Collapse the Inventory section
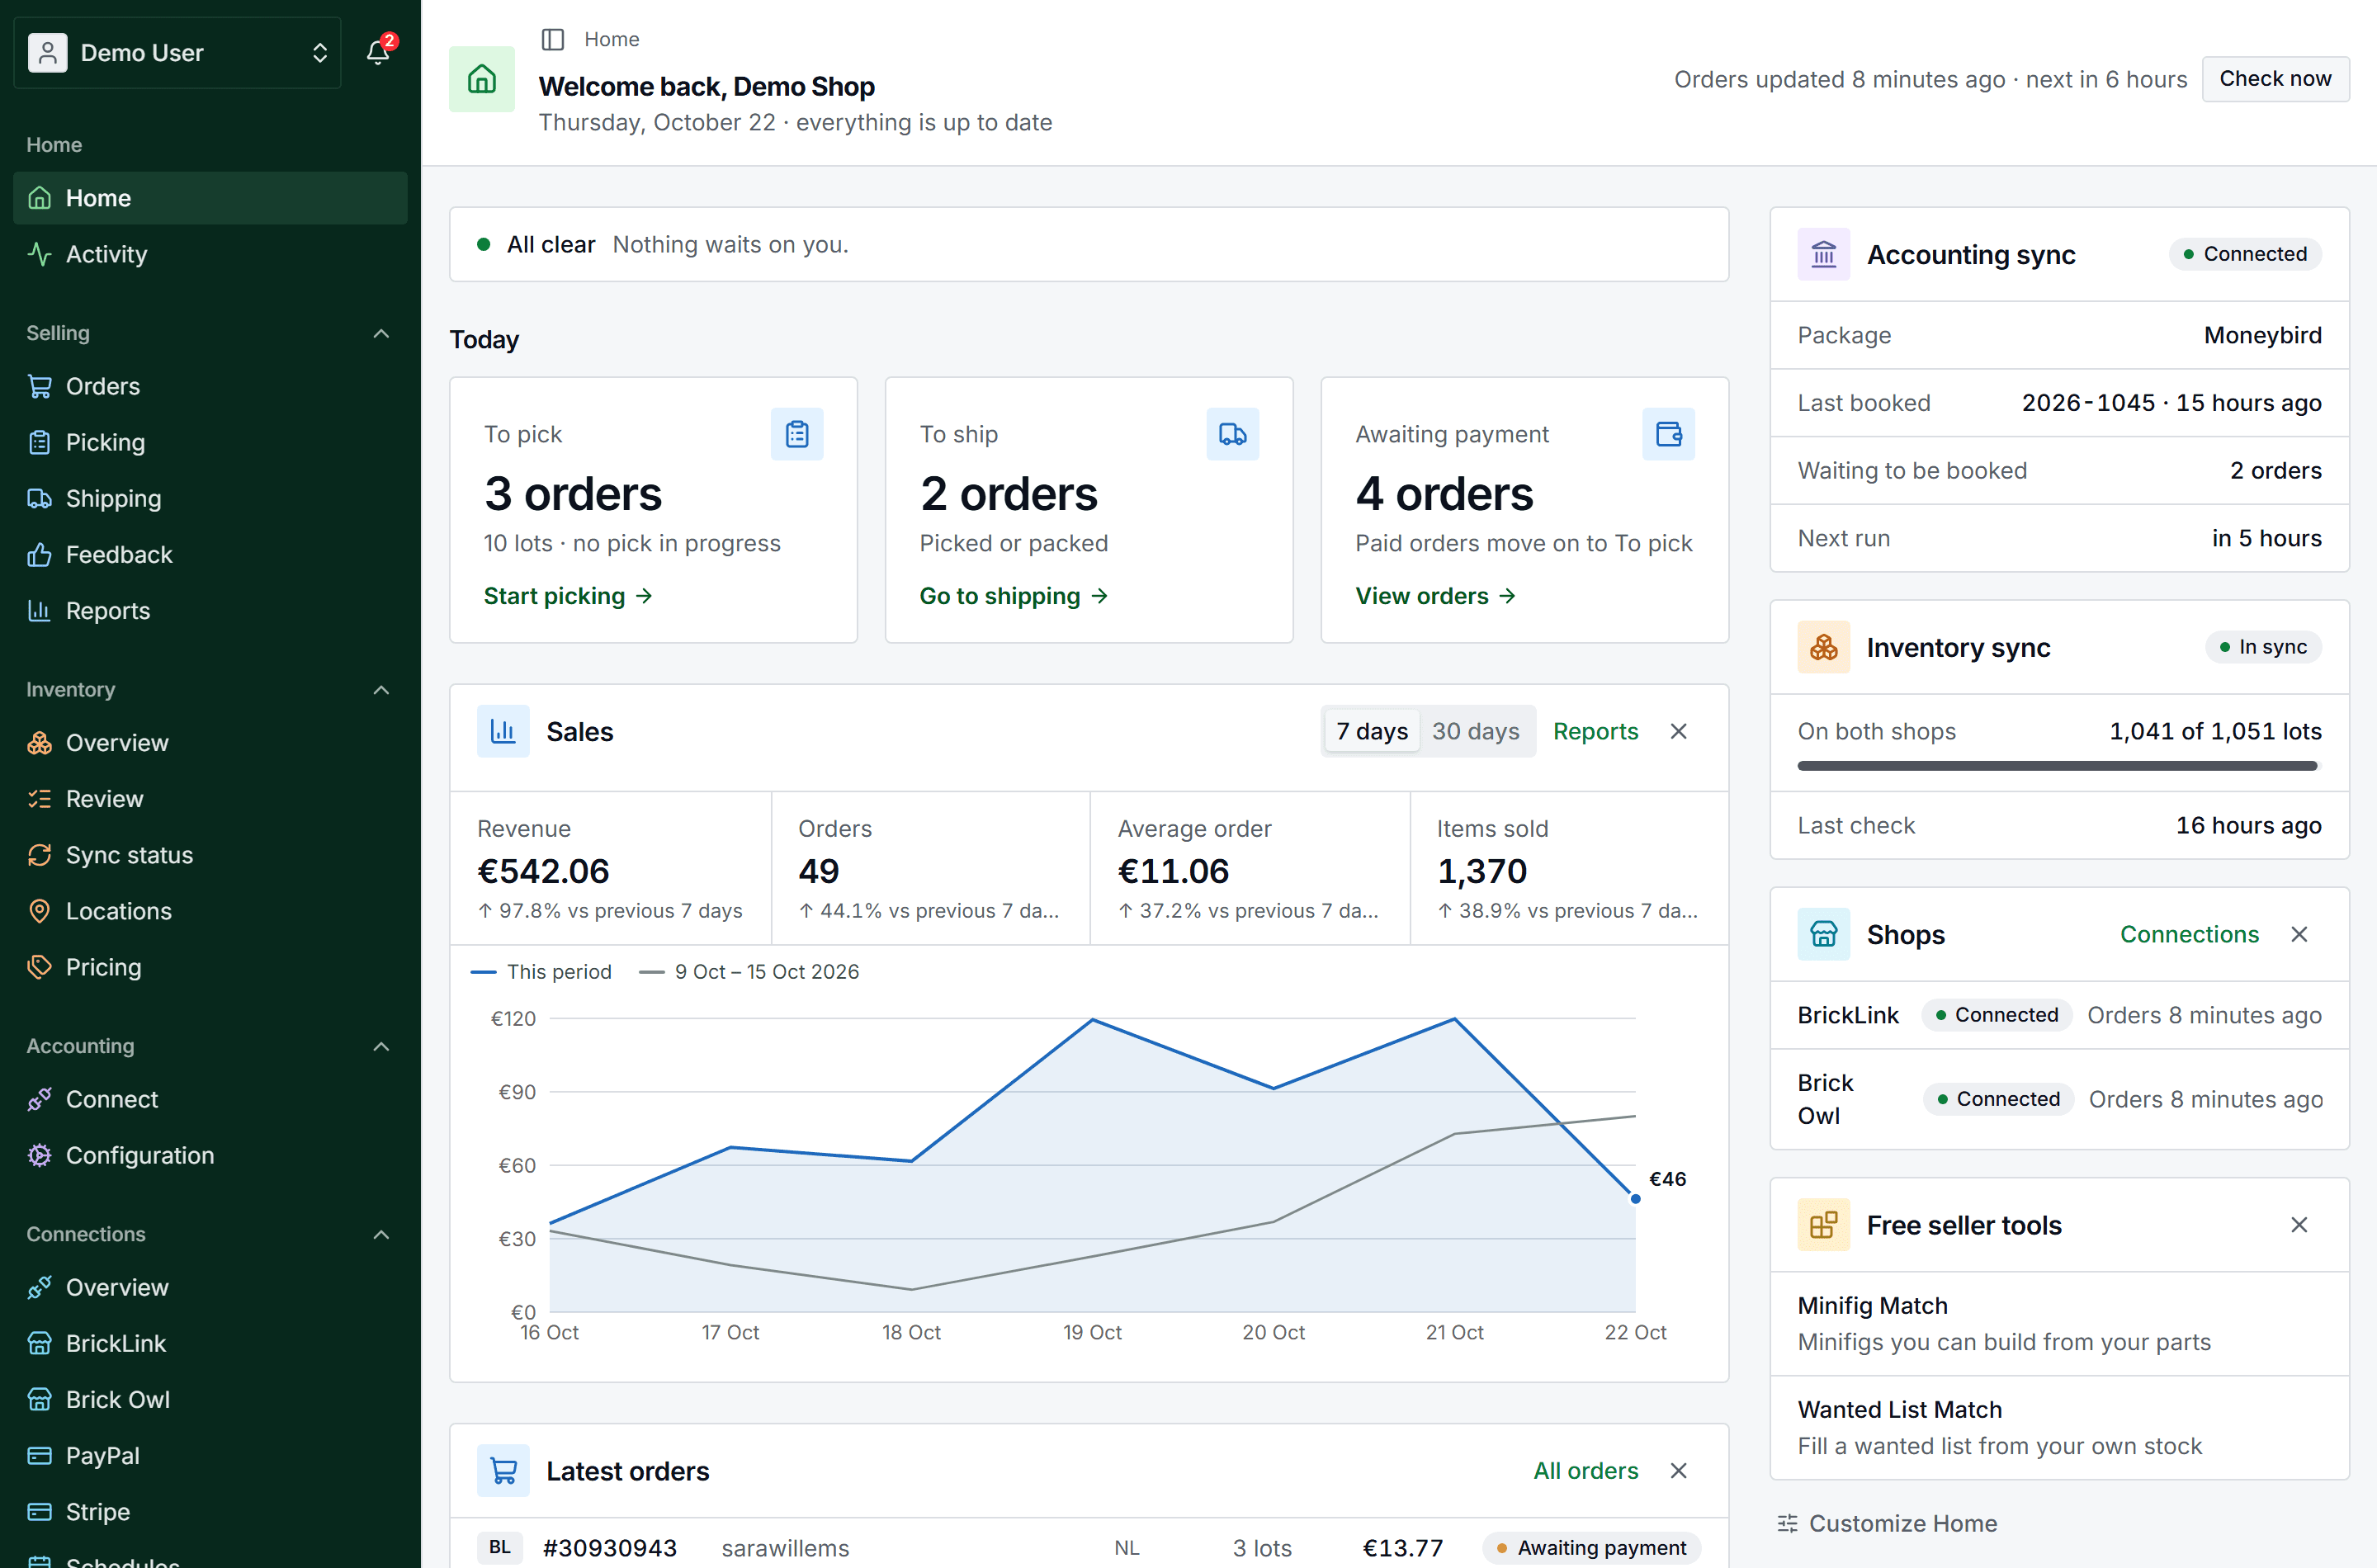The height and width of the screenshot is (1568, 2377). 381,690
